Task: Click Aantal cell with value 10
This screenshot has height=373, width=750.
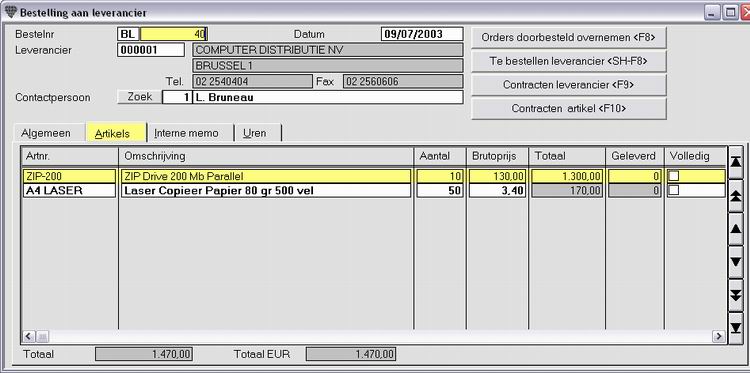Action: [440, 176]
